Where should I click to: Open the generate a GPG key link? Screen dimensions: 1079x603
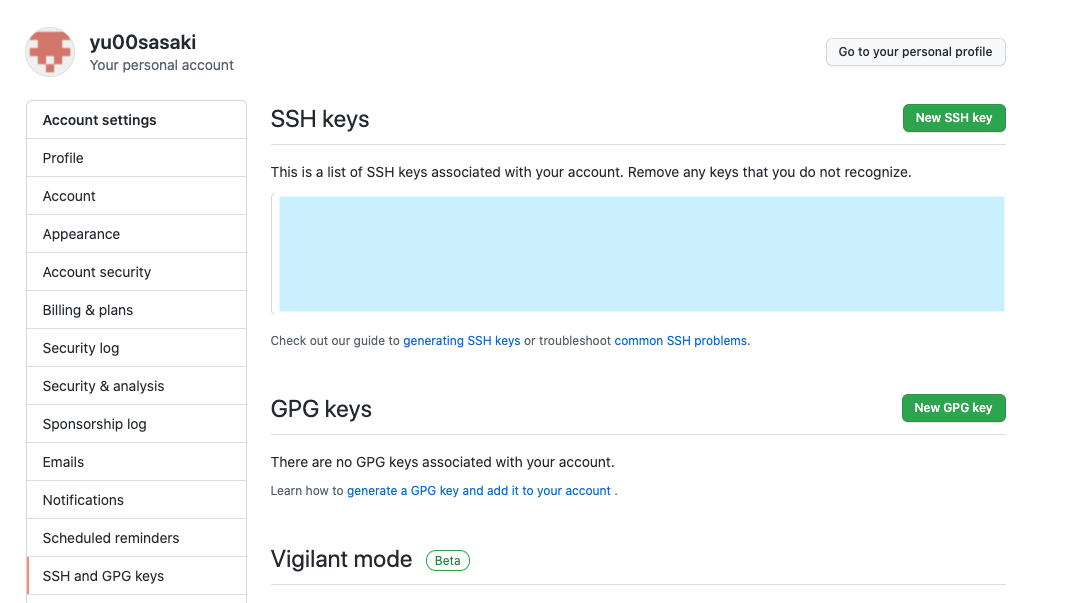(x=480, y=490)
